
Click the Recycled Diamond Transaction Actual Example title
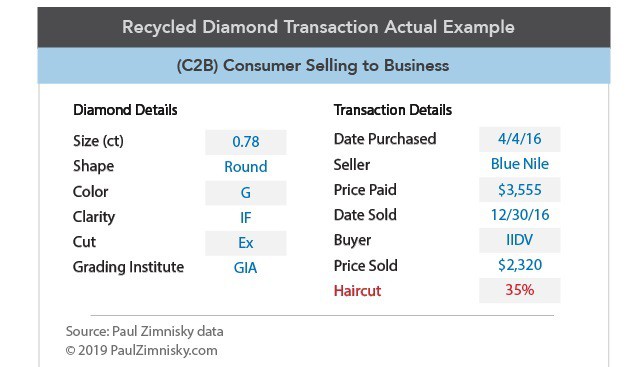pyautogui.click(x=318, y=27)
